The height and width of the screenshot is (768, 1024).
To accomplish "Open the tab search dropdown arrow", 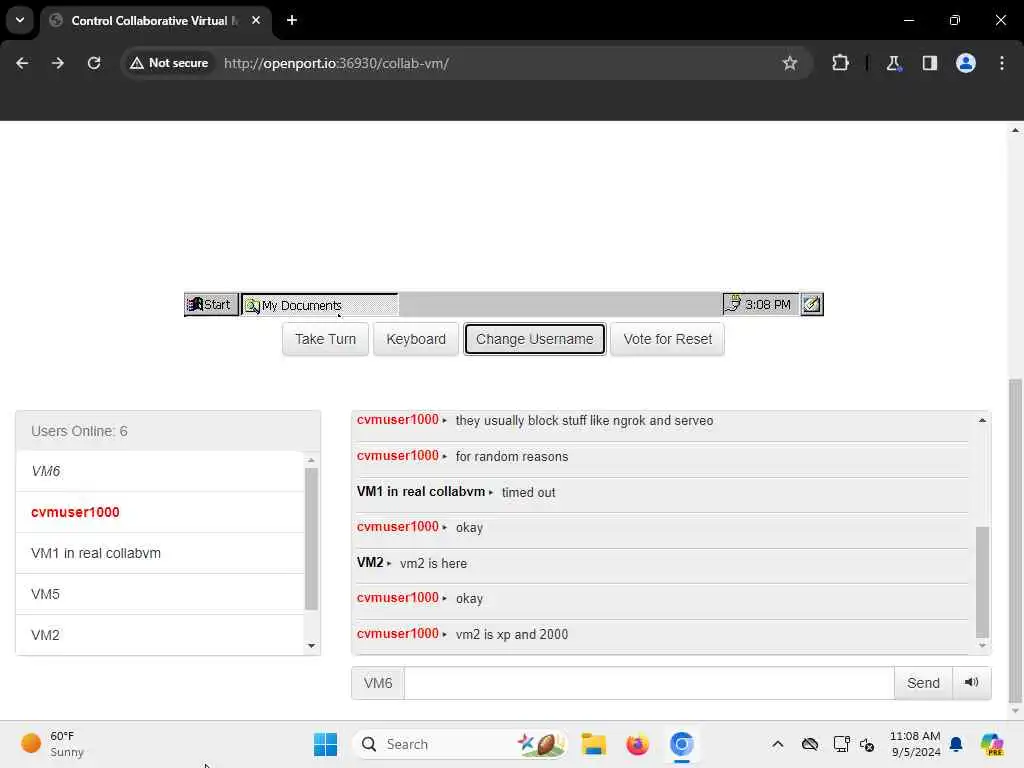I will coord(20,20).
